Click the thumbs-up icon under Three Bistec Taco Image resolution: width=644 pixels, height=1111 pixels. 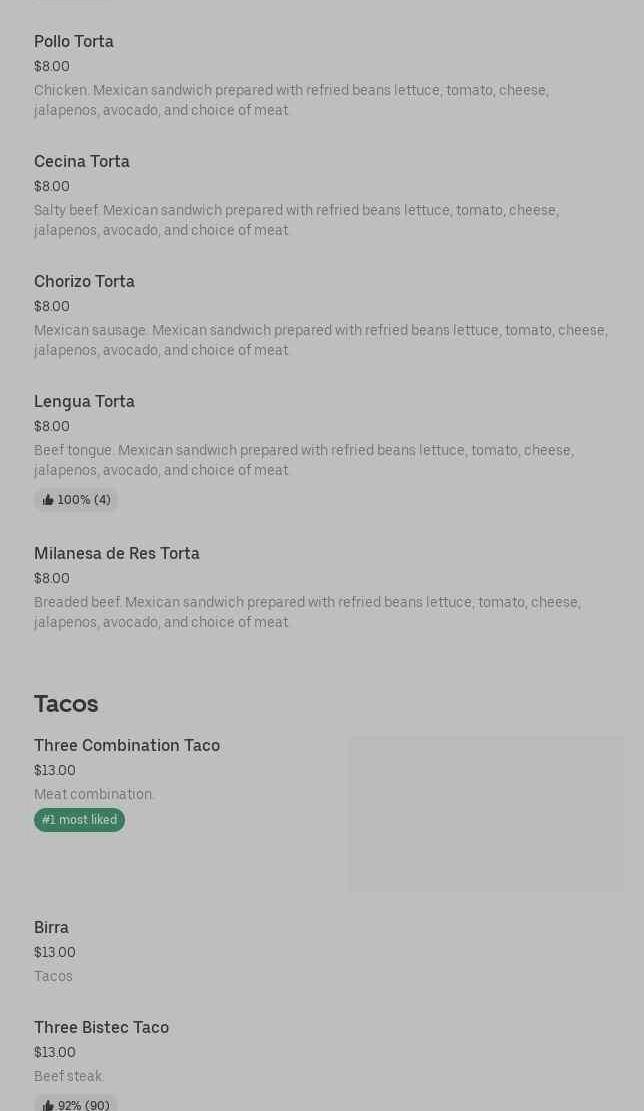pos(48,1105)
